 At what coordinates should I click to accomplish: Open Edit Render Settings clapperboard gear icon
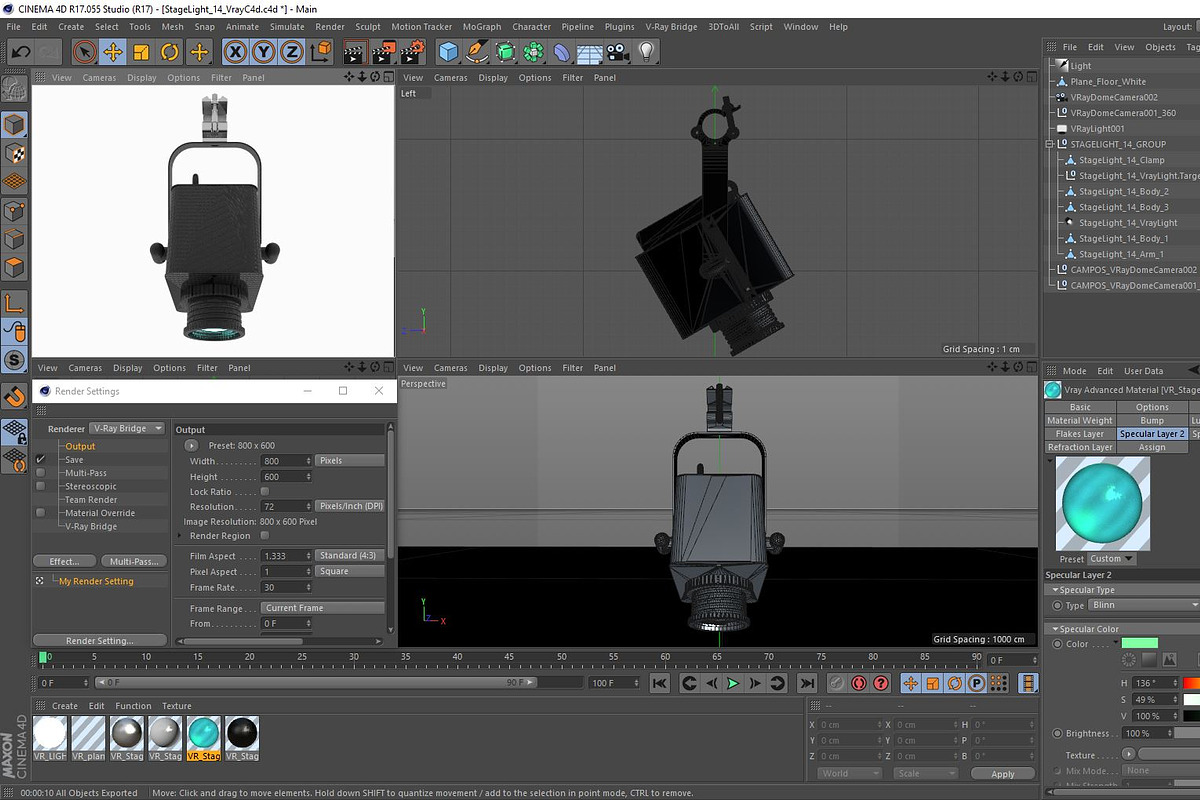(x=412, y=52)
